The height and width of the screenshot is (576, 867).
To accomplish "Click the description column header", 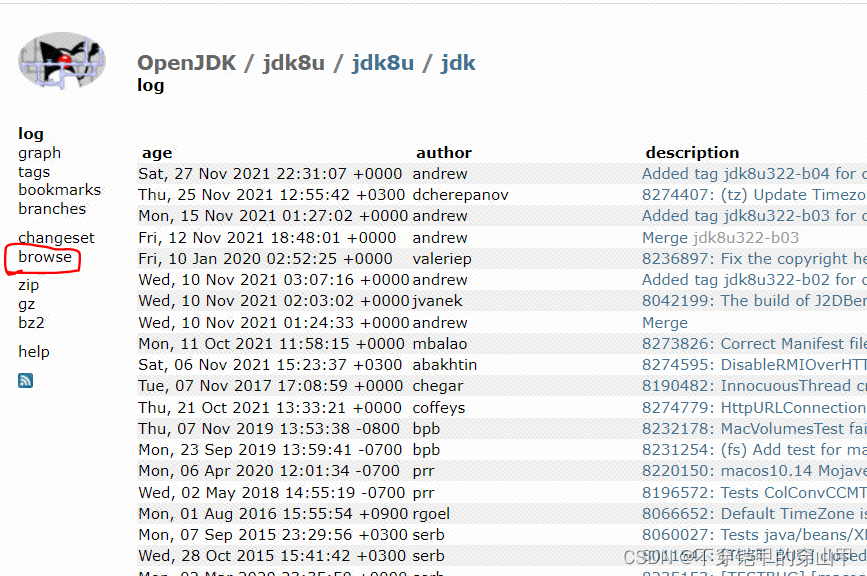I will point(692,152).
